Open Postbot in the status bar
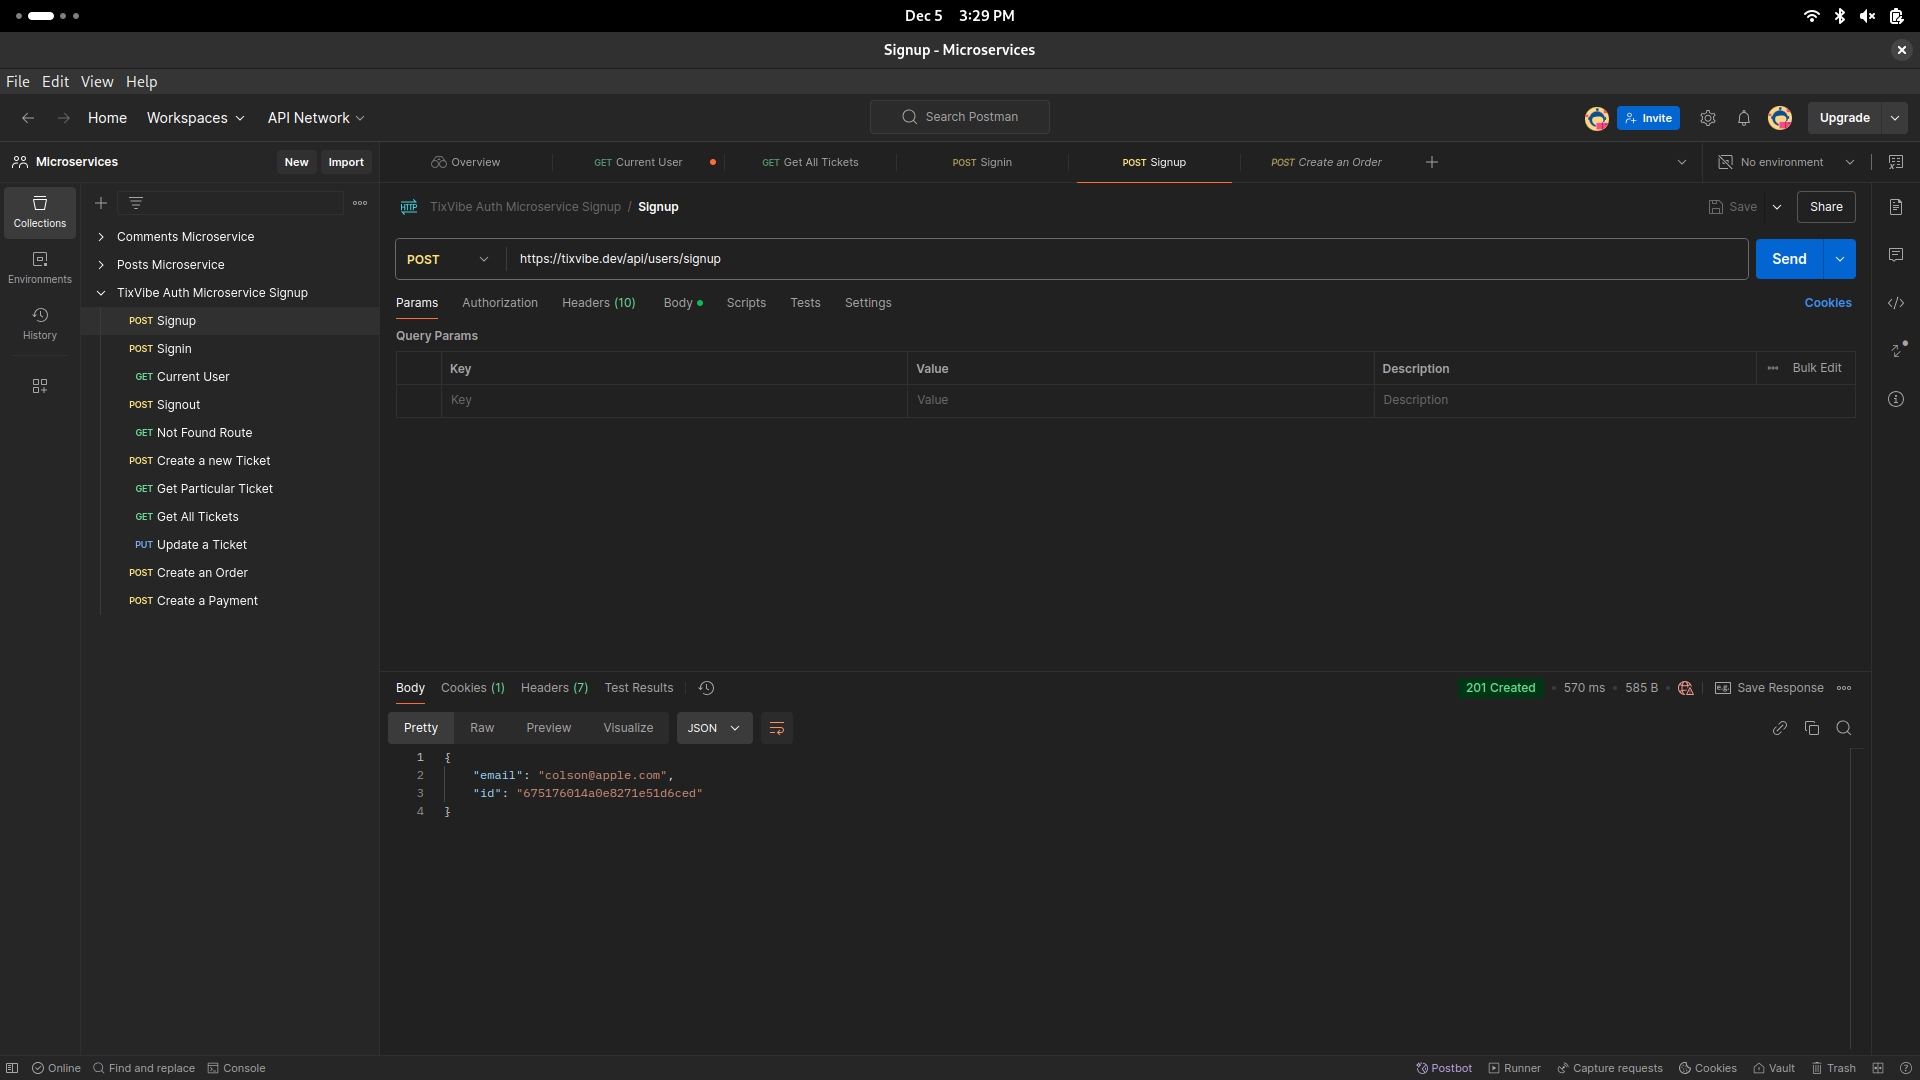 pyautogui.click(x=1444, y=1068)
